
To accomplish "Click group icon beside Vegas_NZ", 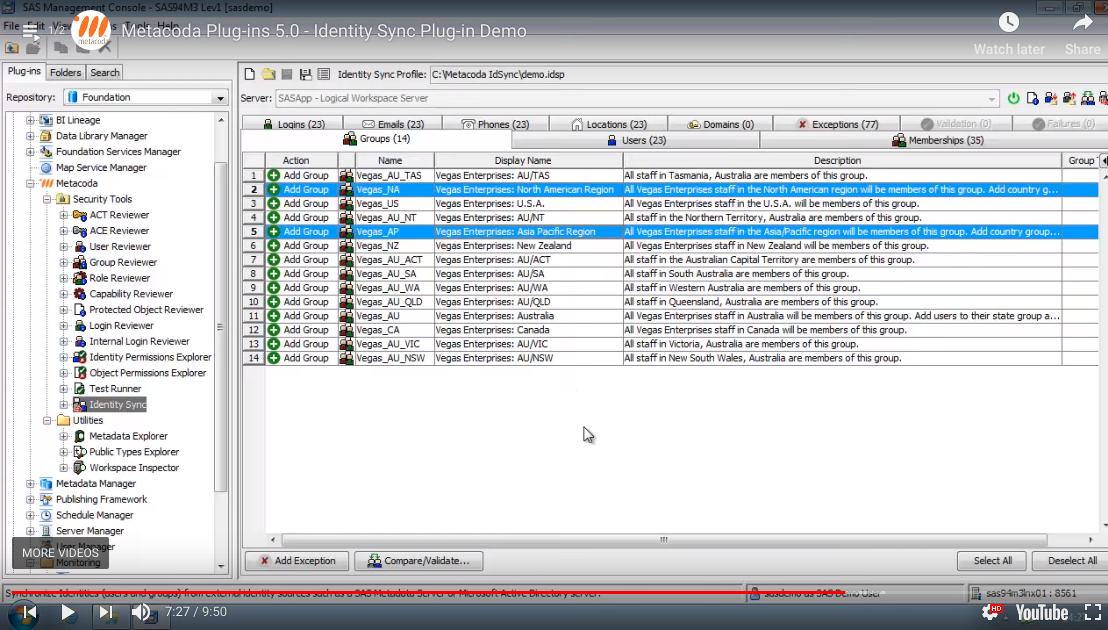I will (346, 246).
